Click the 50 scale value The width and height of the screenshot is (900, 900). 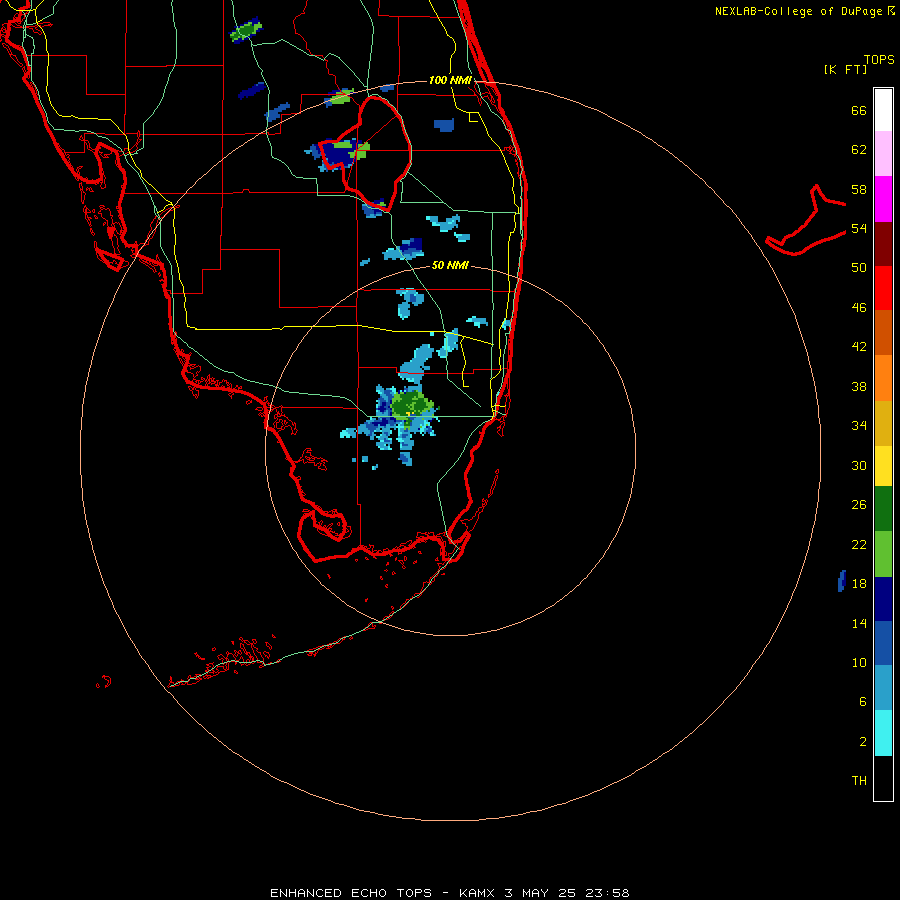(x=859, y=268)
